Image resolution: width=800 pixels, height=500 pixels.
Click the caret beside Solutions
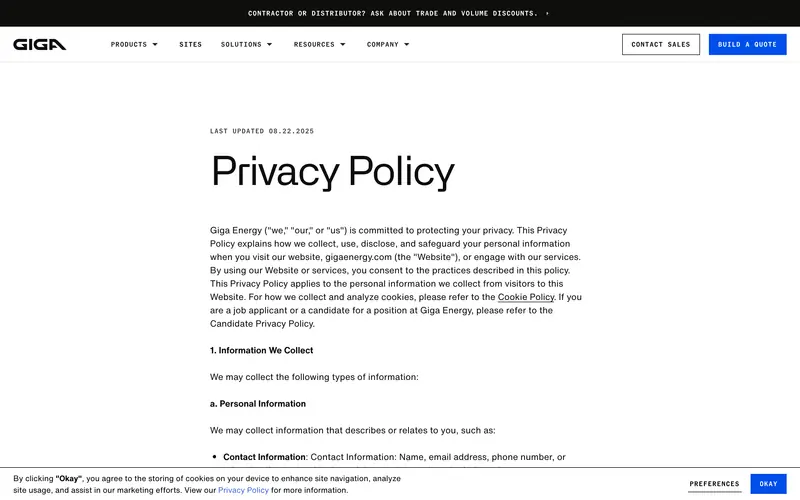[269, 45]
